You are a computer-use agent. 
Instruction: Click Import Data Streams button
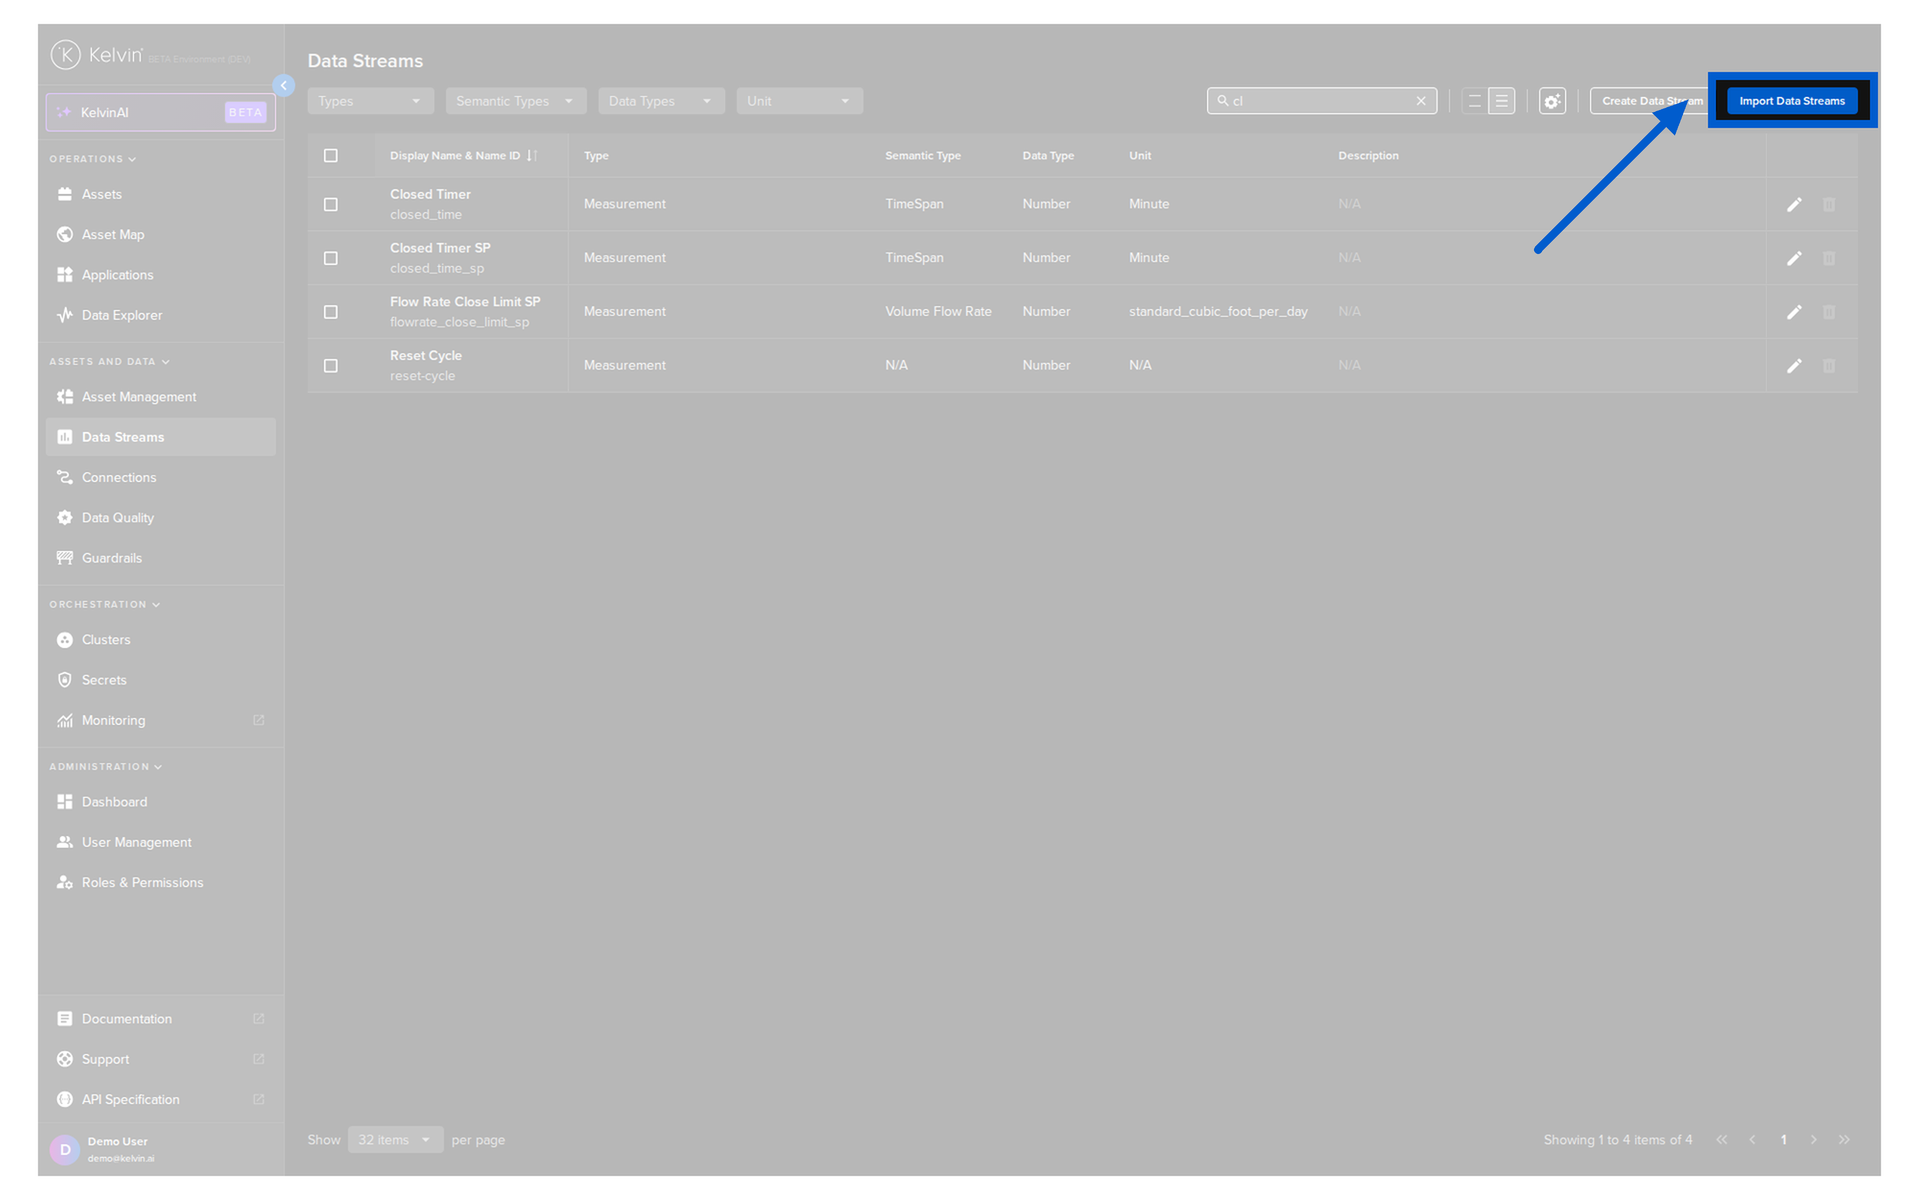(1791, 101)
